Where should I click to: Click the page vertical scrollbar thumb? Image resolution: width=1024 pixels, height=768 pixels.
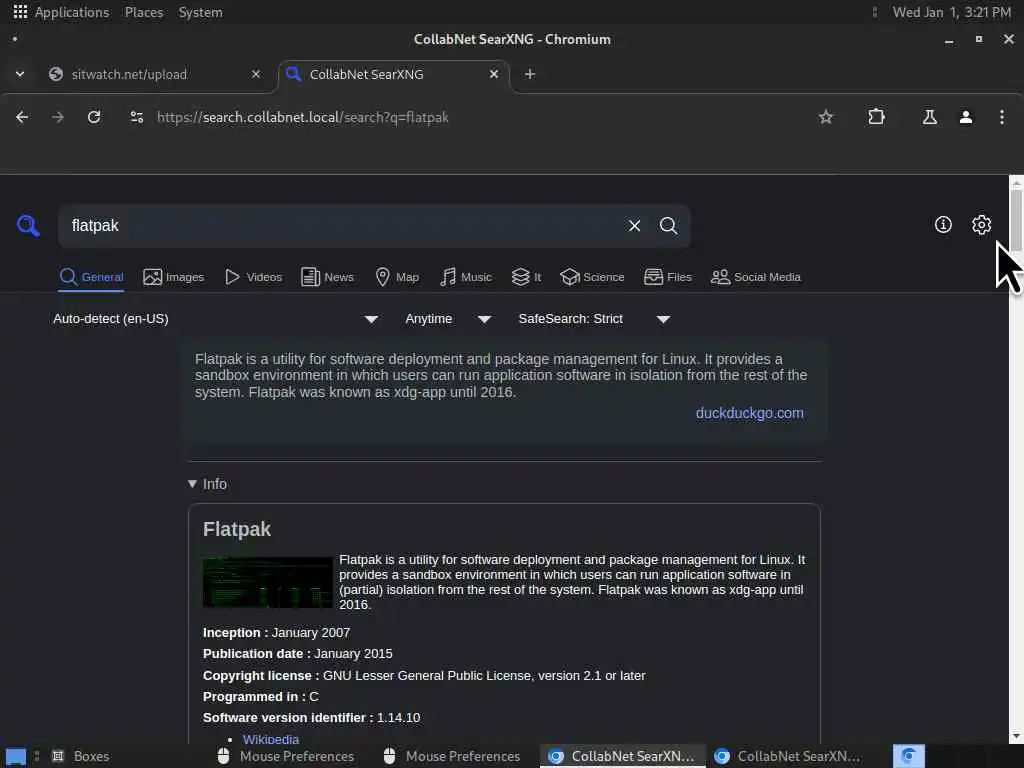1016,219
